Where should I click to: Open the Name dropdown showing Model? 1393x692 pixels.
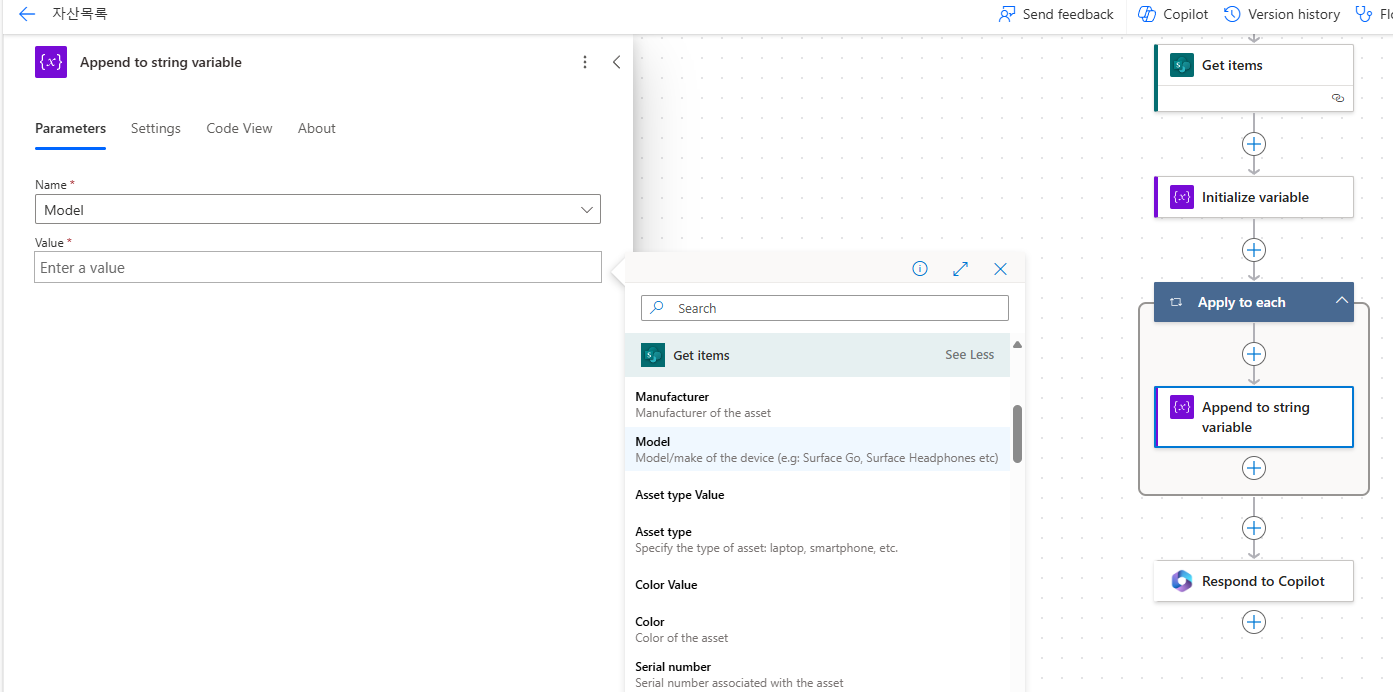(317, 210)
